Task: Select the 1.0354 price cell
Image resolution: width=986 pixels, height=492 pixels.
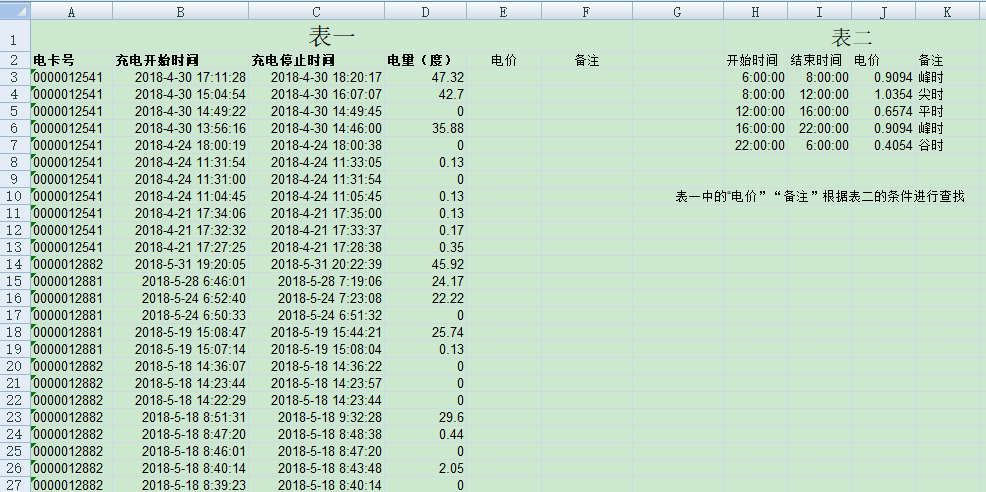Action: tap(884, 94)
